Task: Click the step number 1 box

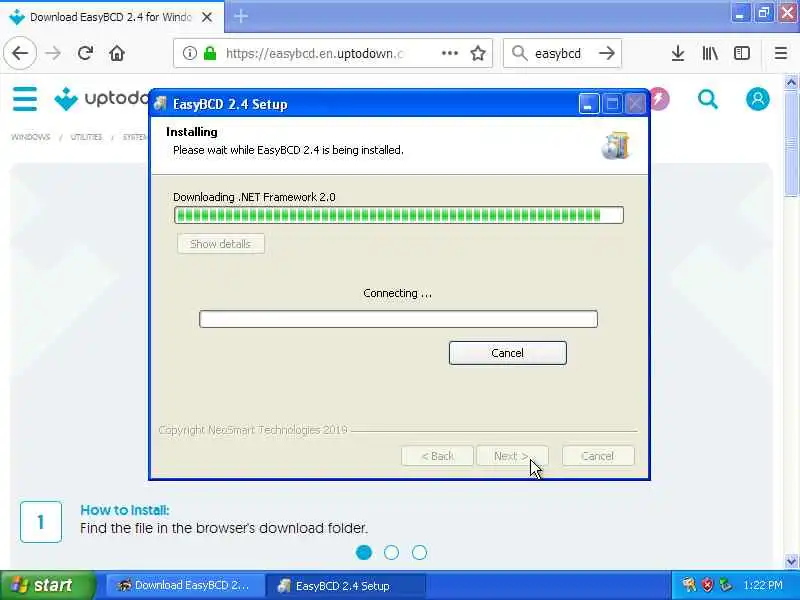Action: [x=41, y=521]
